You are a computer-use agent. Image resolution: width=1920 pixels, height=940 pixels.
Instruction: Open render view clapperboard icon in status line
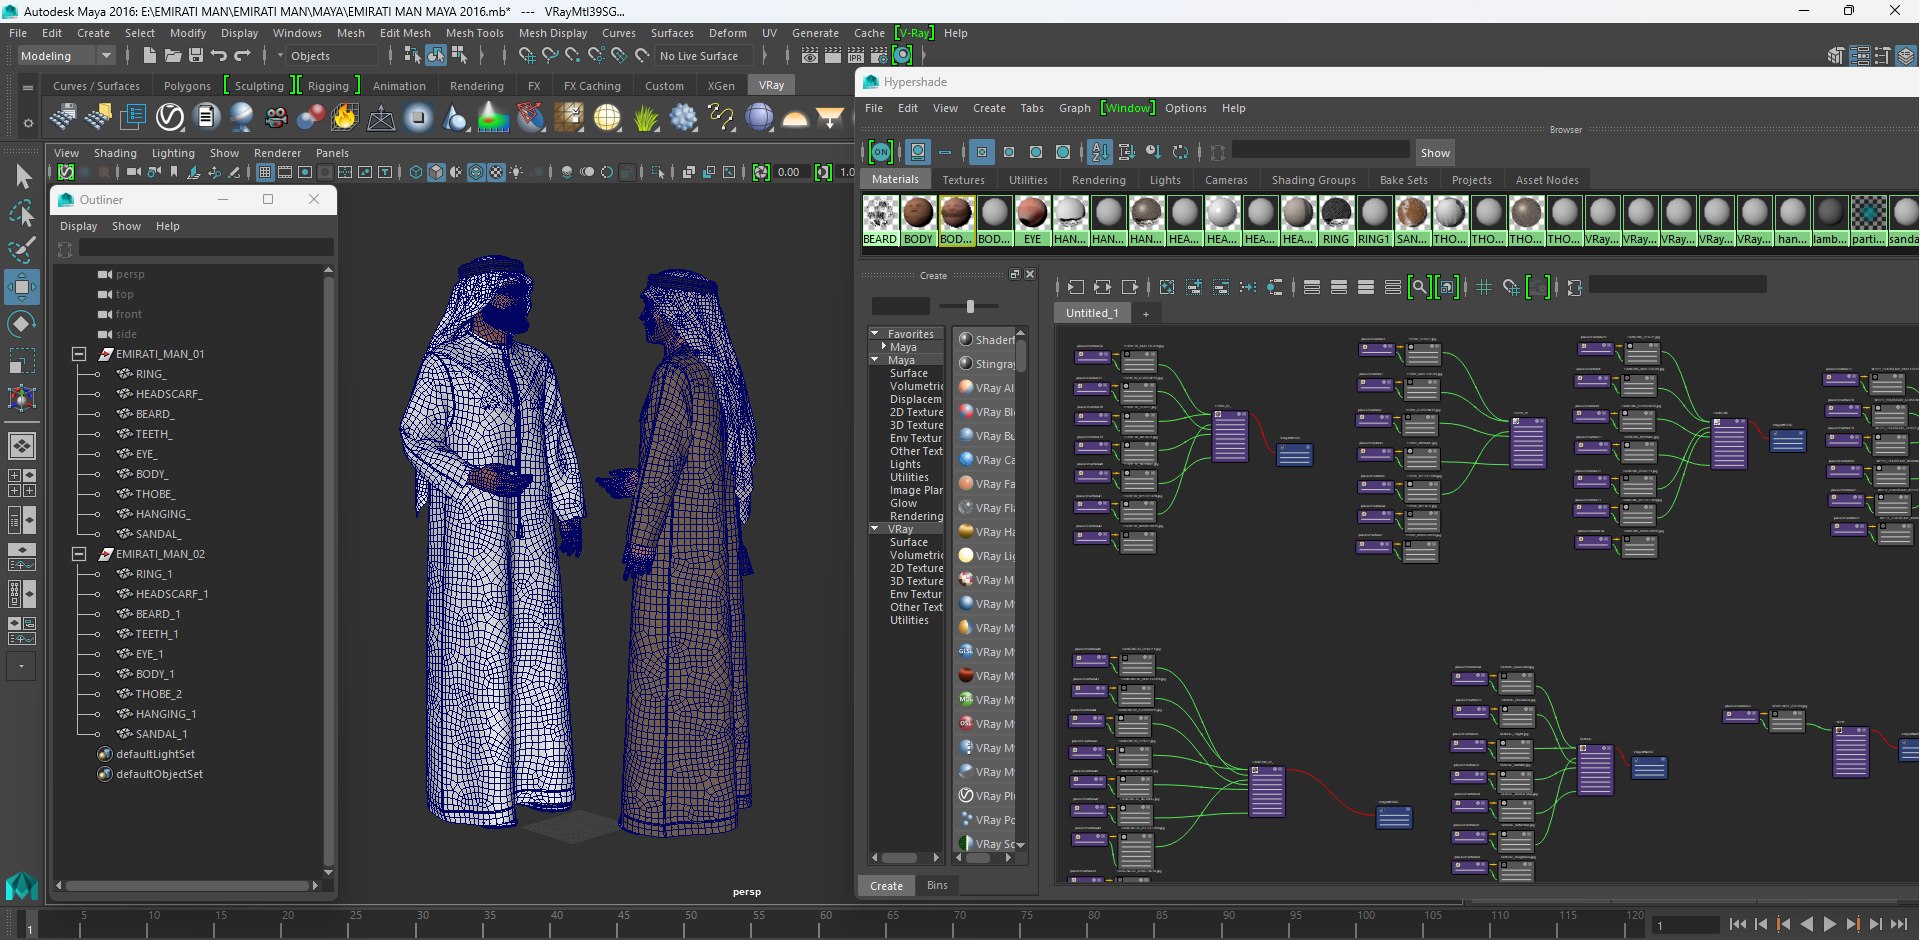pyautogui.click(x=810, y=56)
